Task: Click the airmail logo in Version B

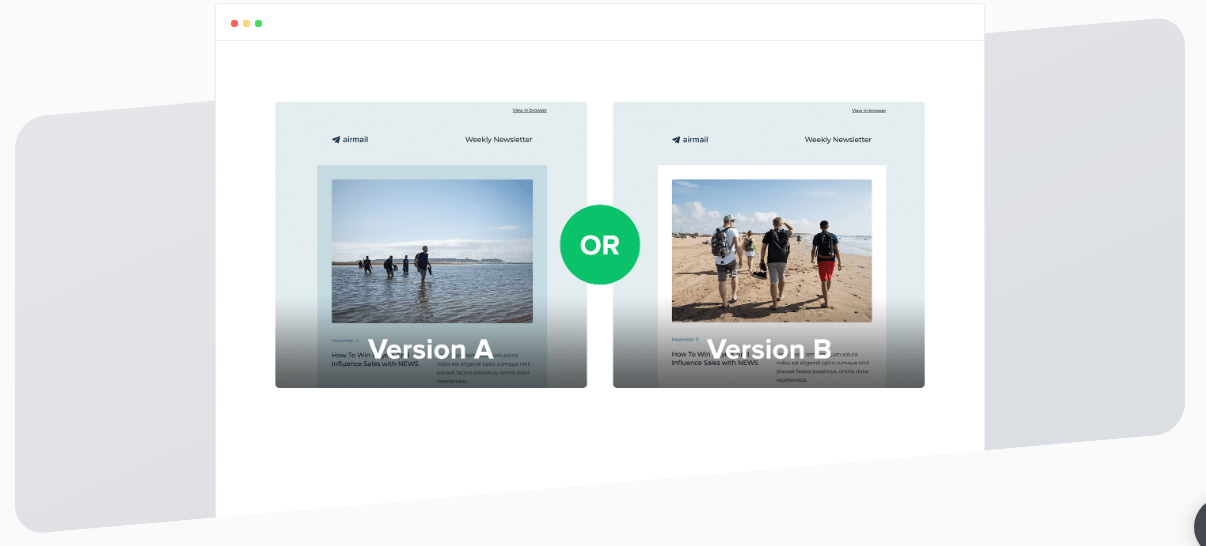Action: (x=690, y=140)
